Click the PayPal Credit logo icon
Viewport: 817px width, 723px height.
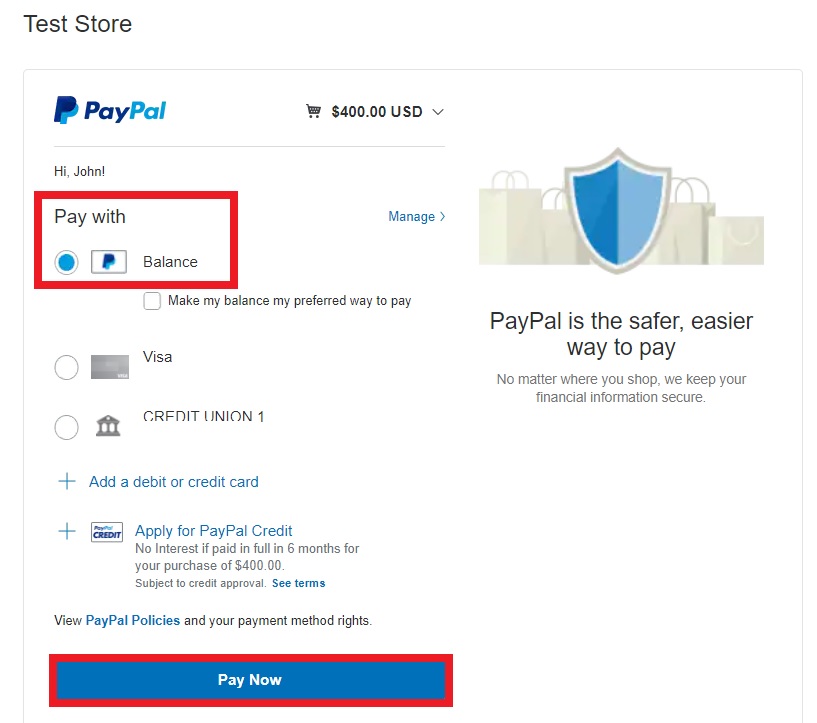tap(107, 532)
